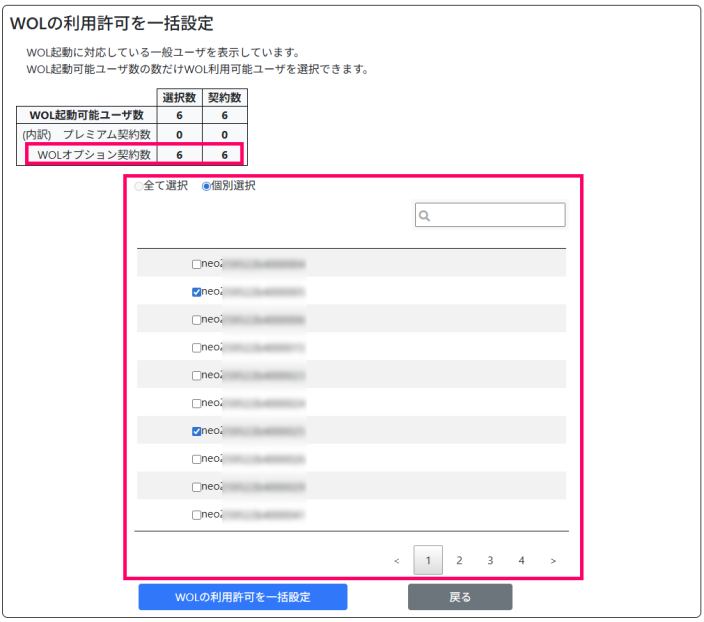The width and height of the screenshot is (704, 622).
Task: Open page 2 of user list
Action: coord(459,561)
